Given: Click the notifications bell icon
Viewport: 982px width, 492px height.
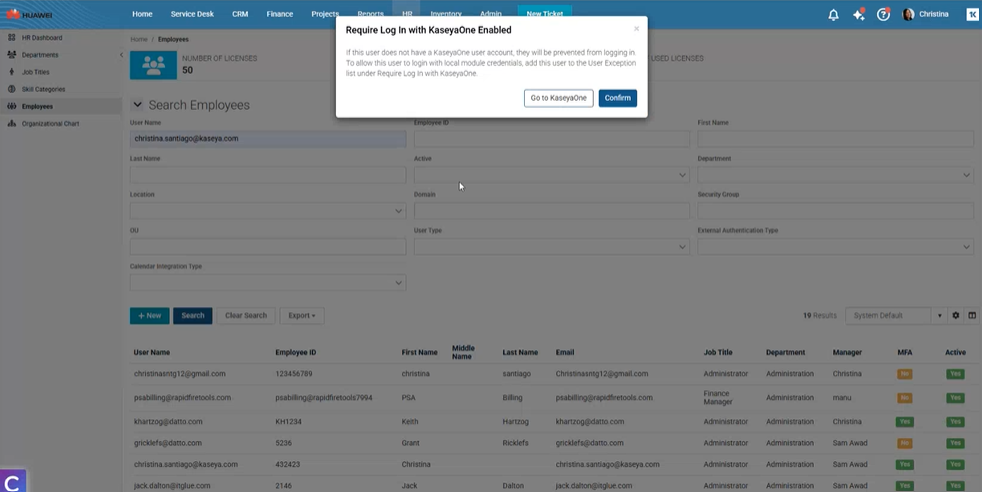Looking at the screenshot, I should click(x=833, y=14).
